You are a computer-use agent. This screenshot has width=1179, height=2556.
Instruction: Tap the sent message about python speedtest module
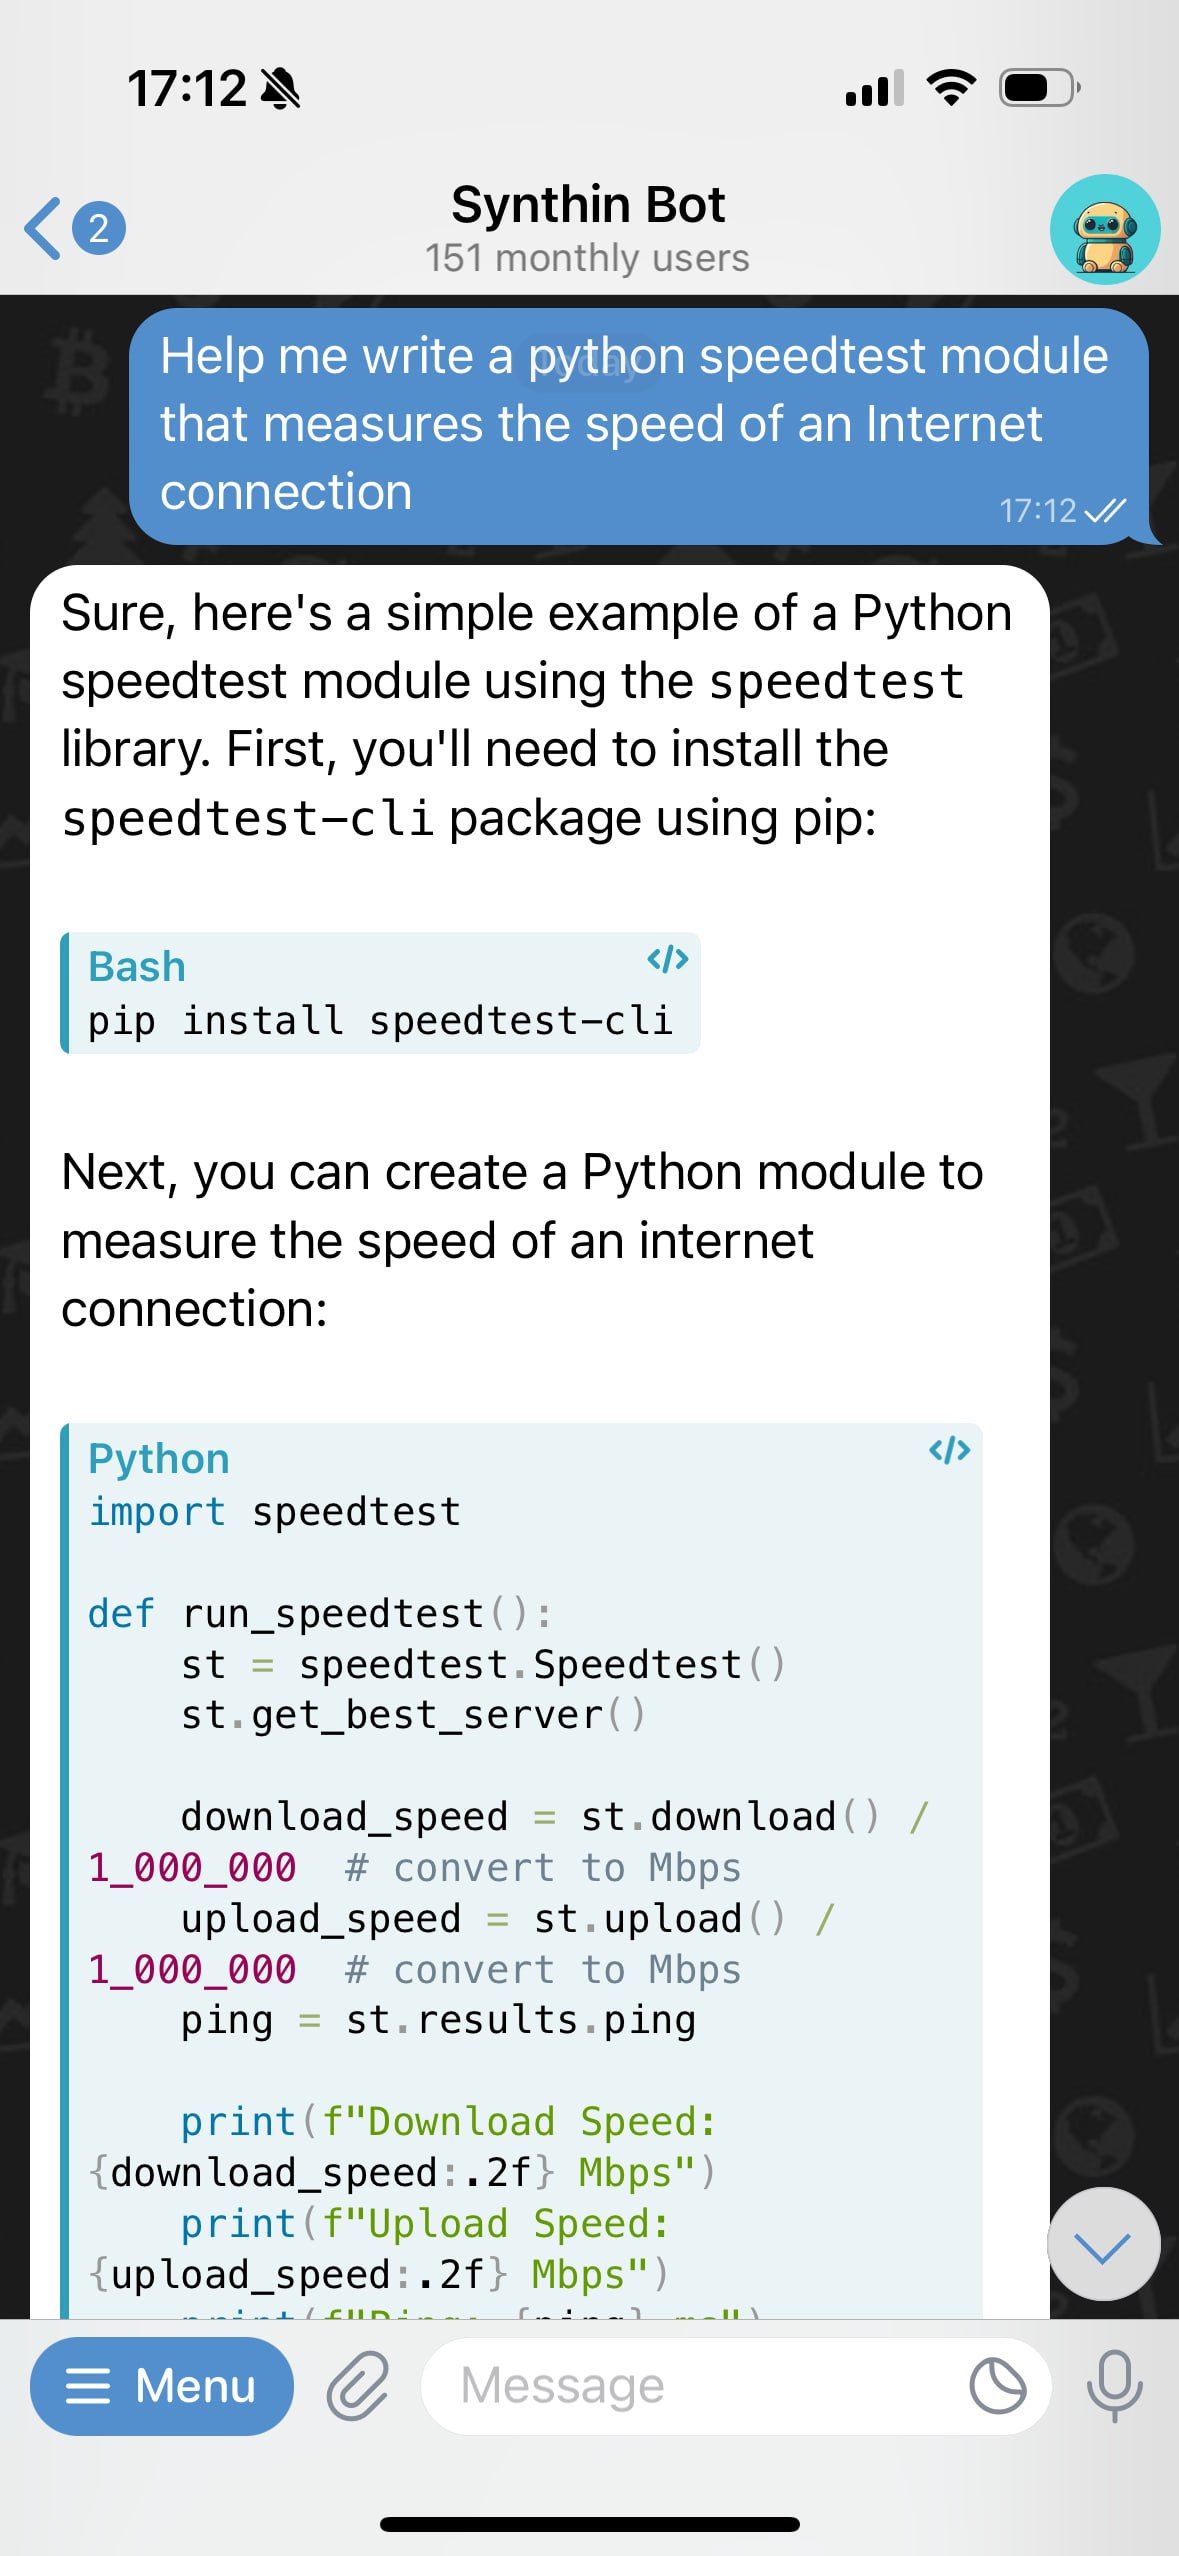coord(640,426)
